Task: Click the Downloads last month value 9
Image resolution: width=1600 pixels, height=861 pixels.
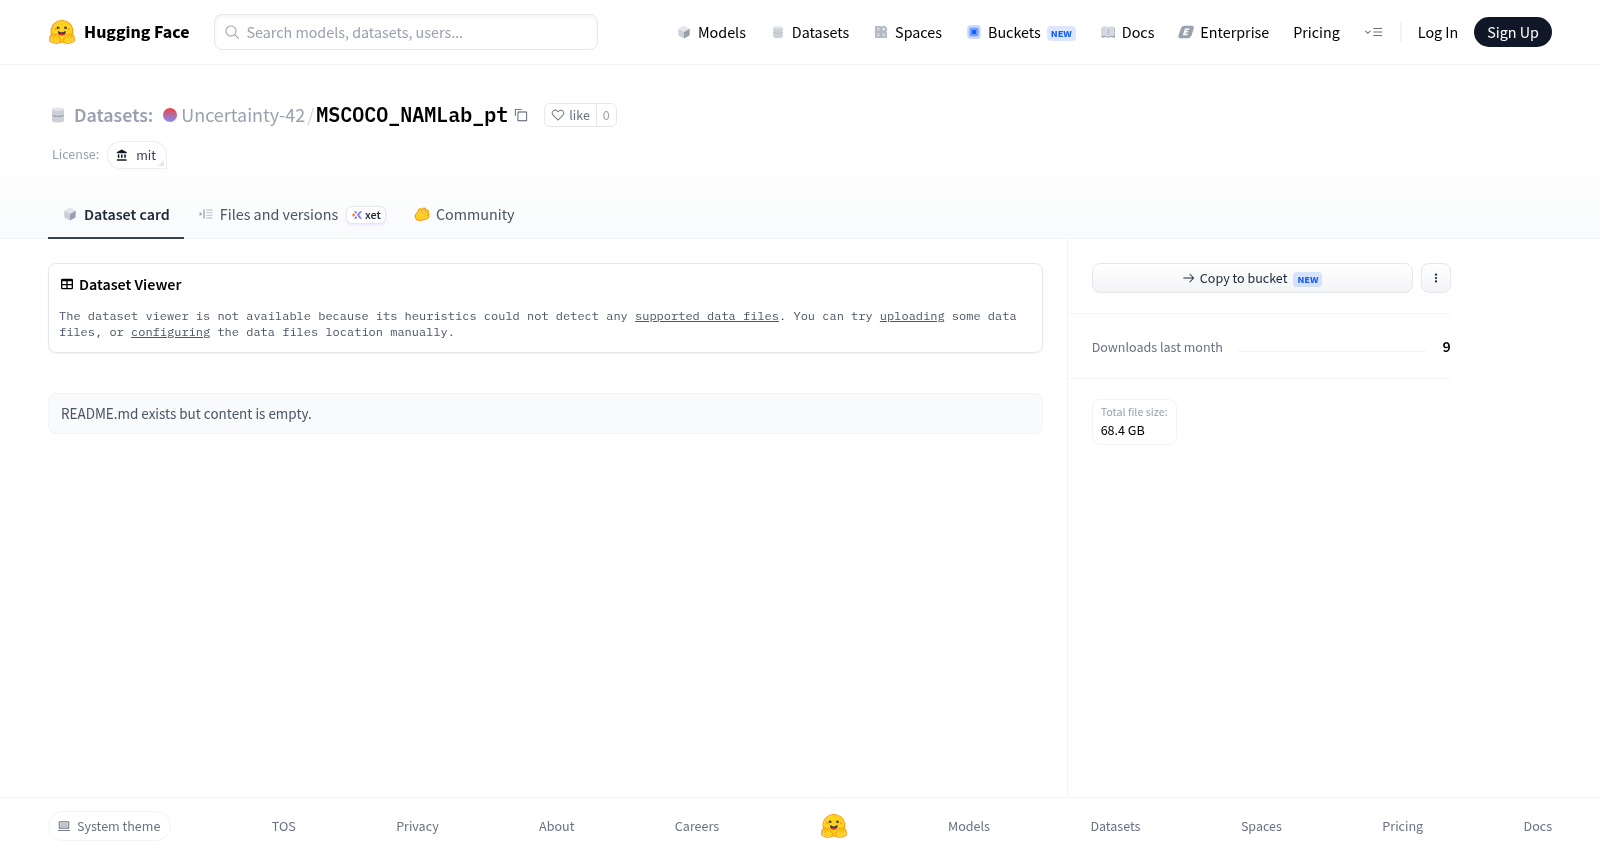Action: pos(1446,347)
